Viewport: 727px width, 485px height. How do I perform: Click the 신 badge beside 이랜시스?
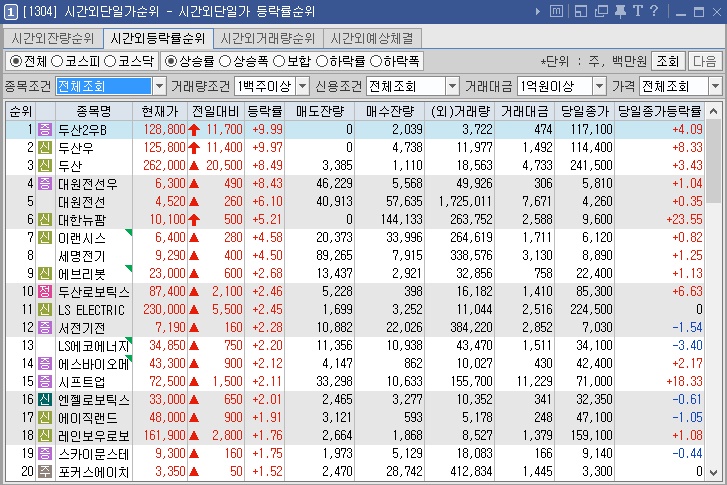(45, 237)
